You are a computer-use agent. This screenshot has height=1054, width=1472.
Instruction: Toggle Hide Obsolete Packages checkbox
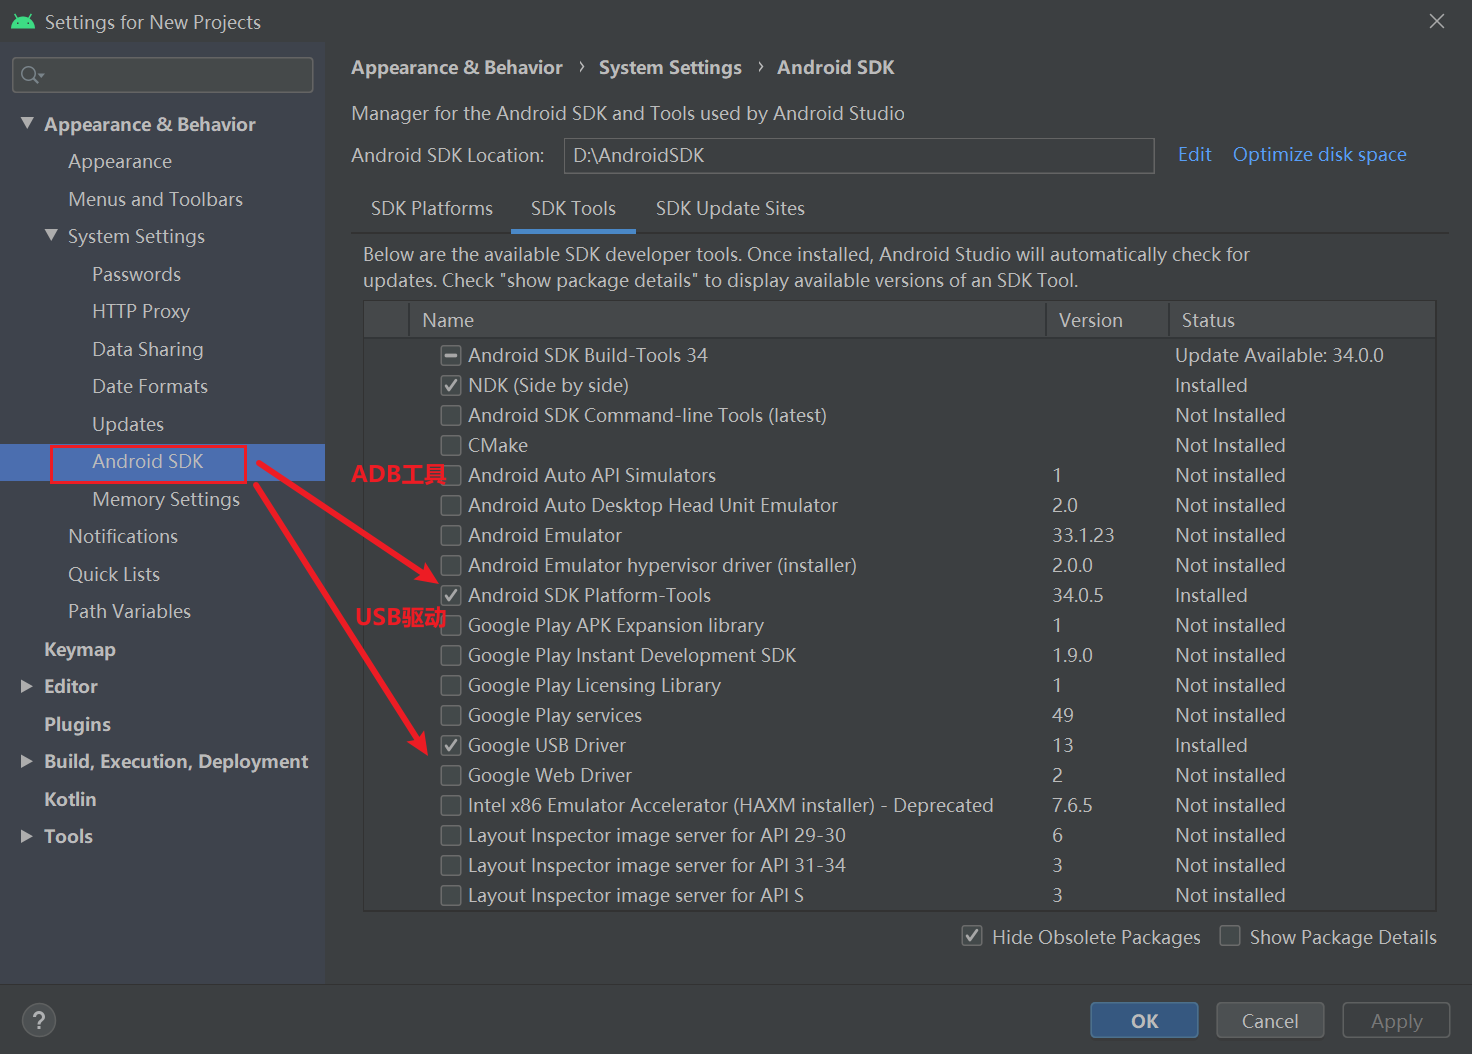(x=971, y=936)
